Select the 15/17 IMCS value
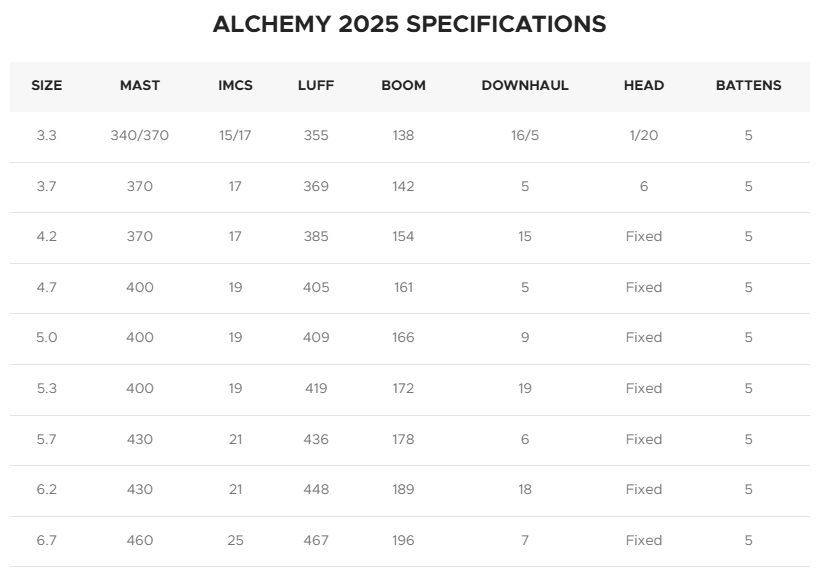Viewport: 823px width, 580px height. [x=235, y=135]
